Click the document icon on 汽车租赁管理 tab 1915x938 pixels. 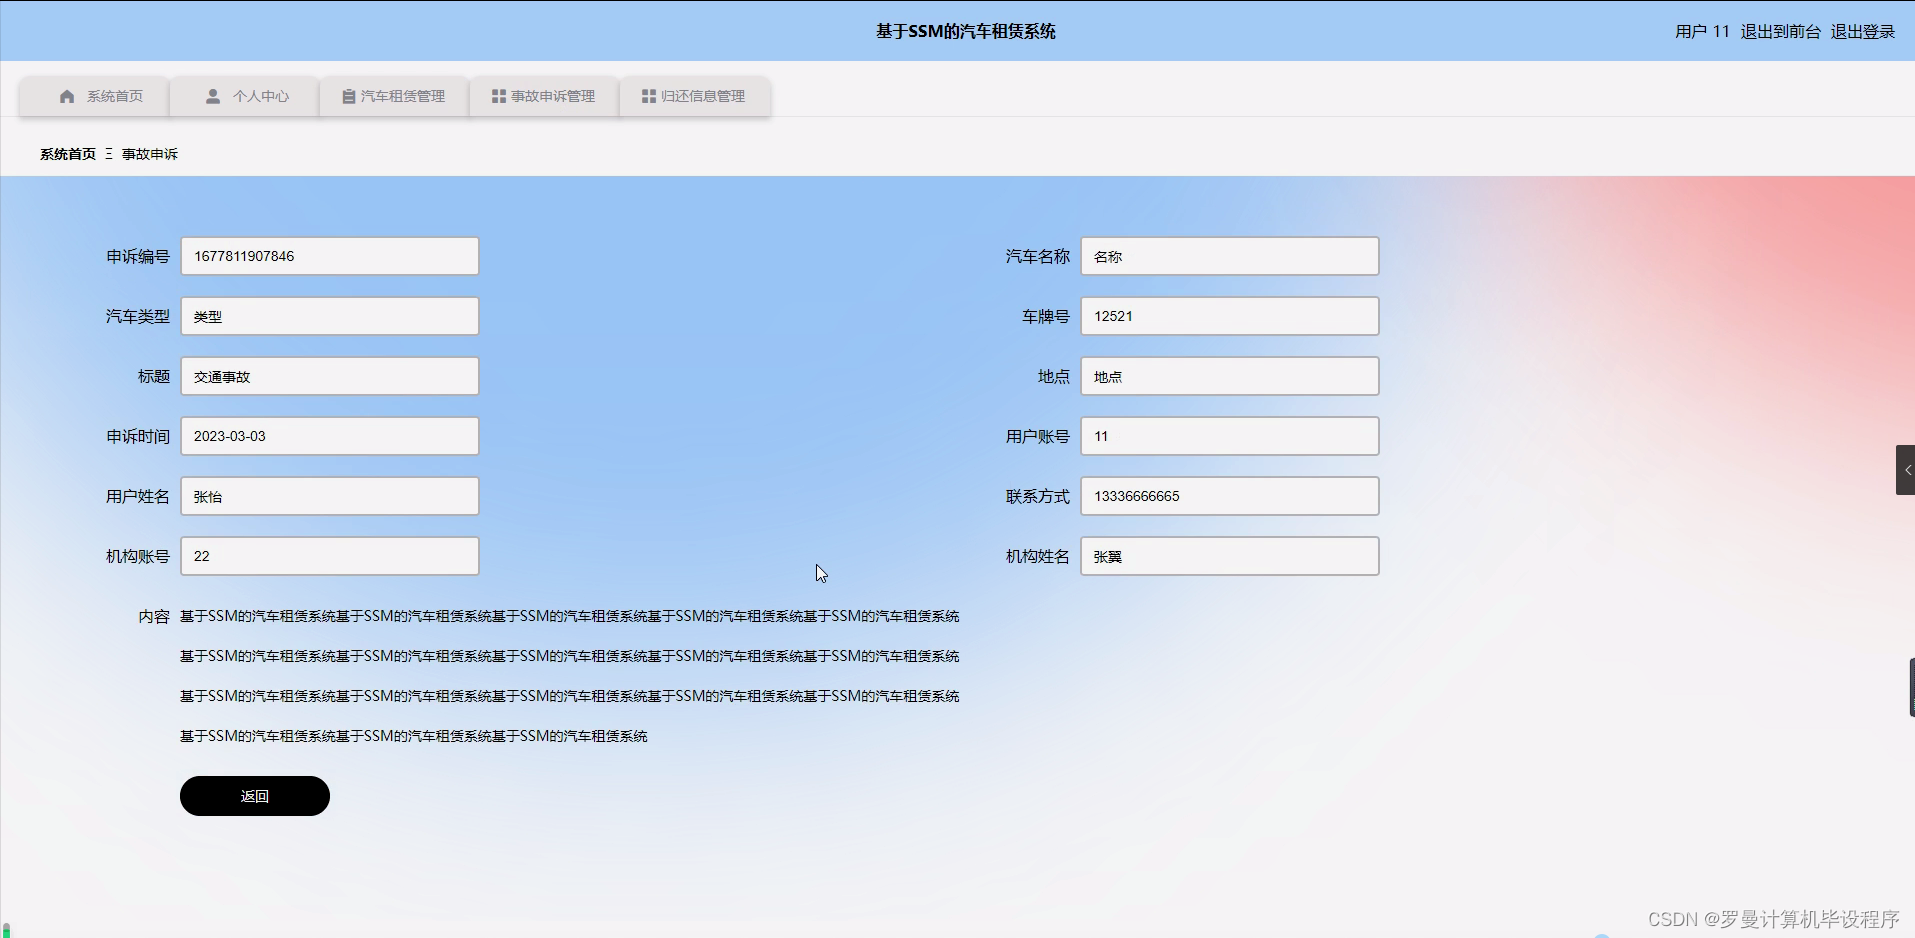pos(347,96)
